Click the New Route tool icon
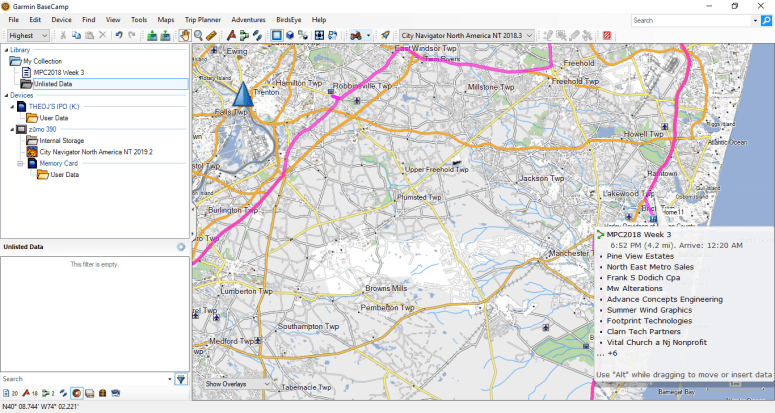Viewport: 775px width, 413px height. (244, 35)
